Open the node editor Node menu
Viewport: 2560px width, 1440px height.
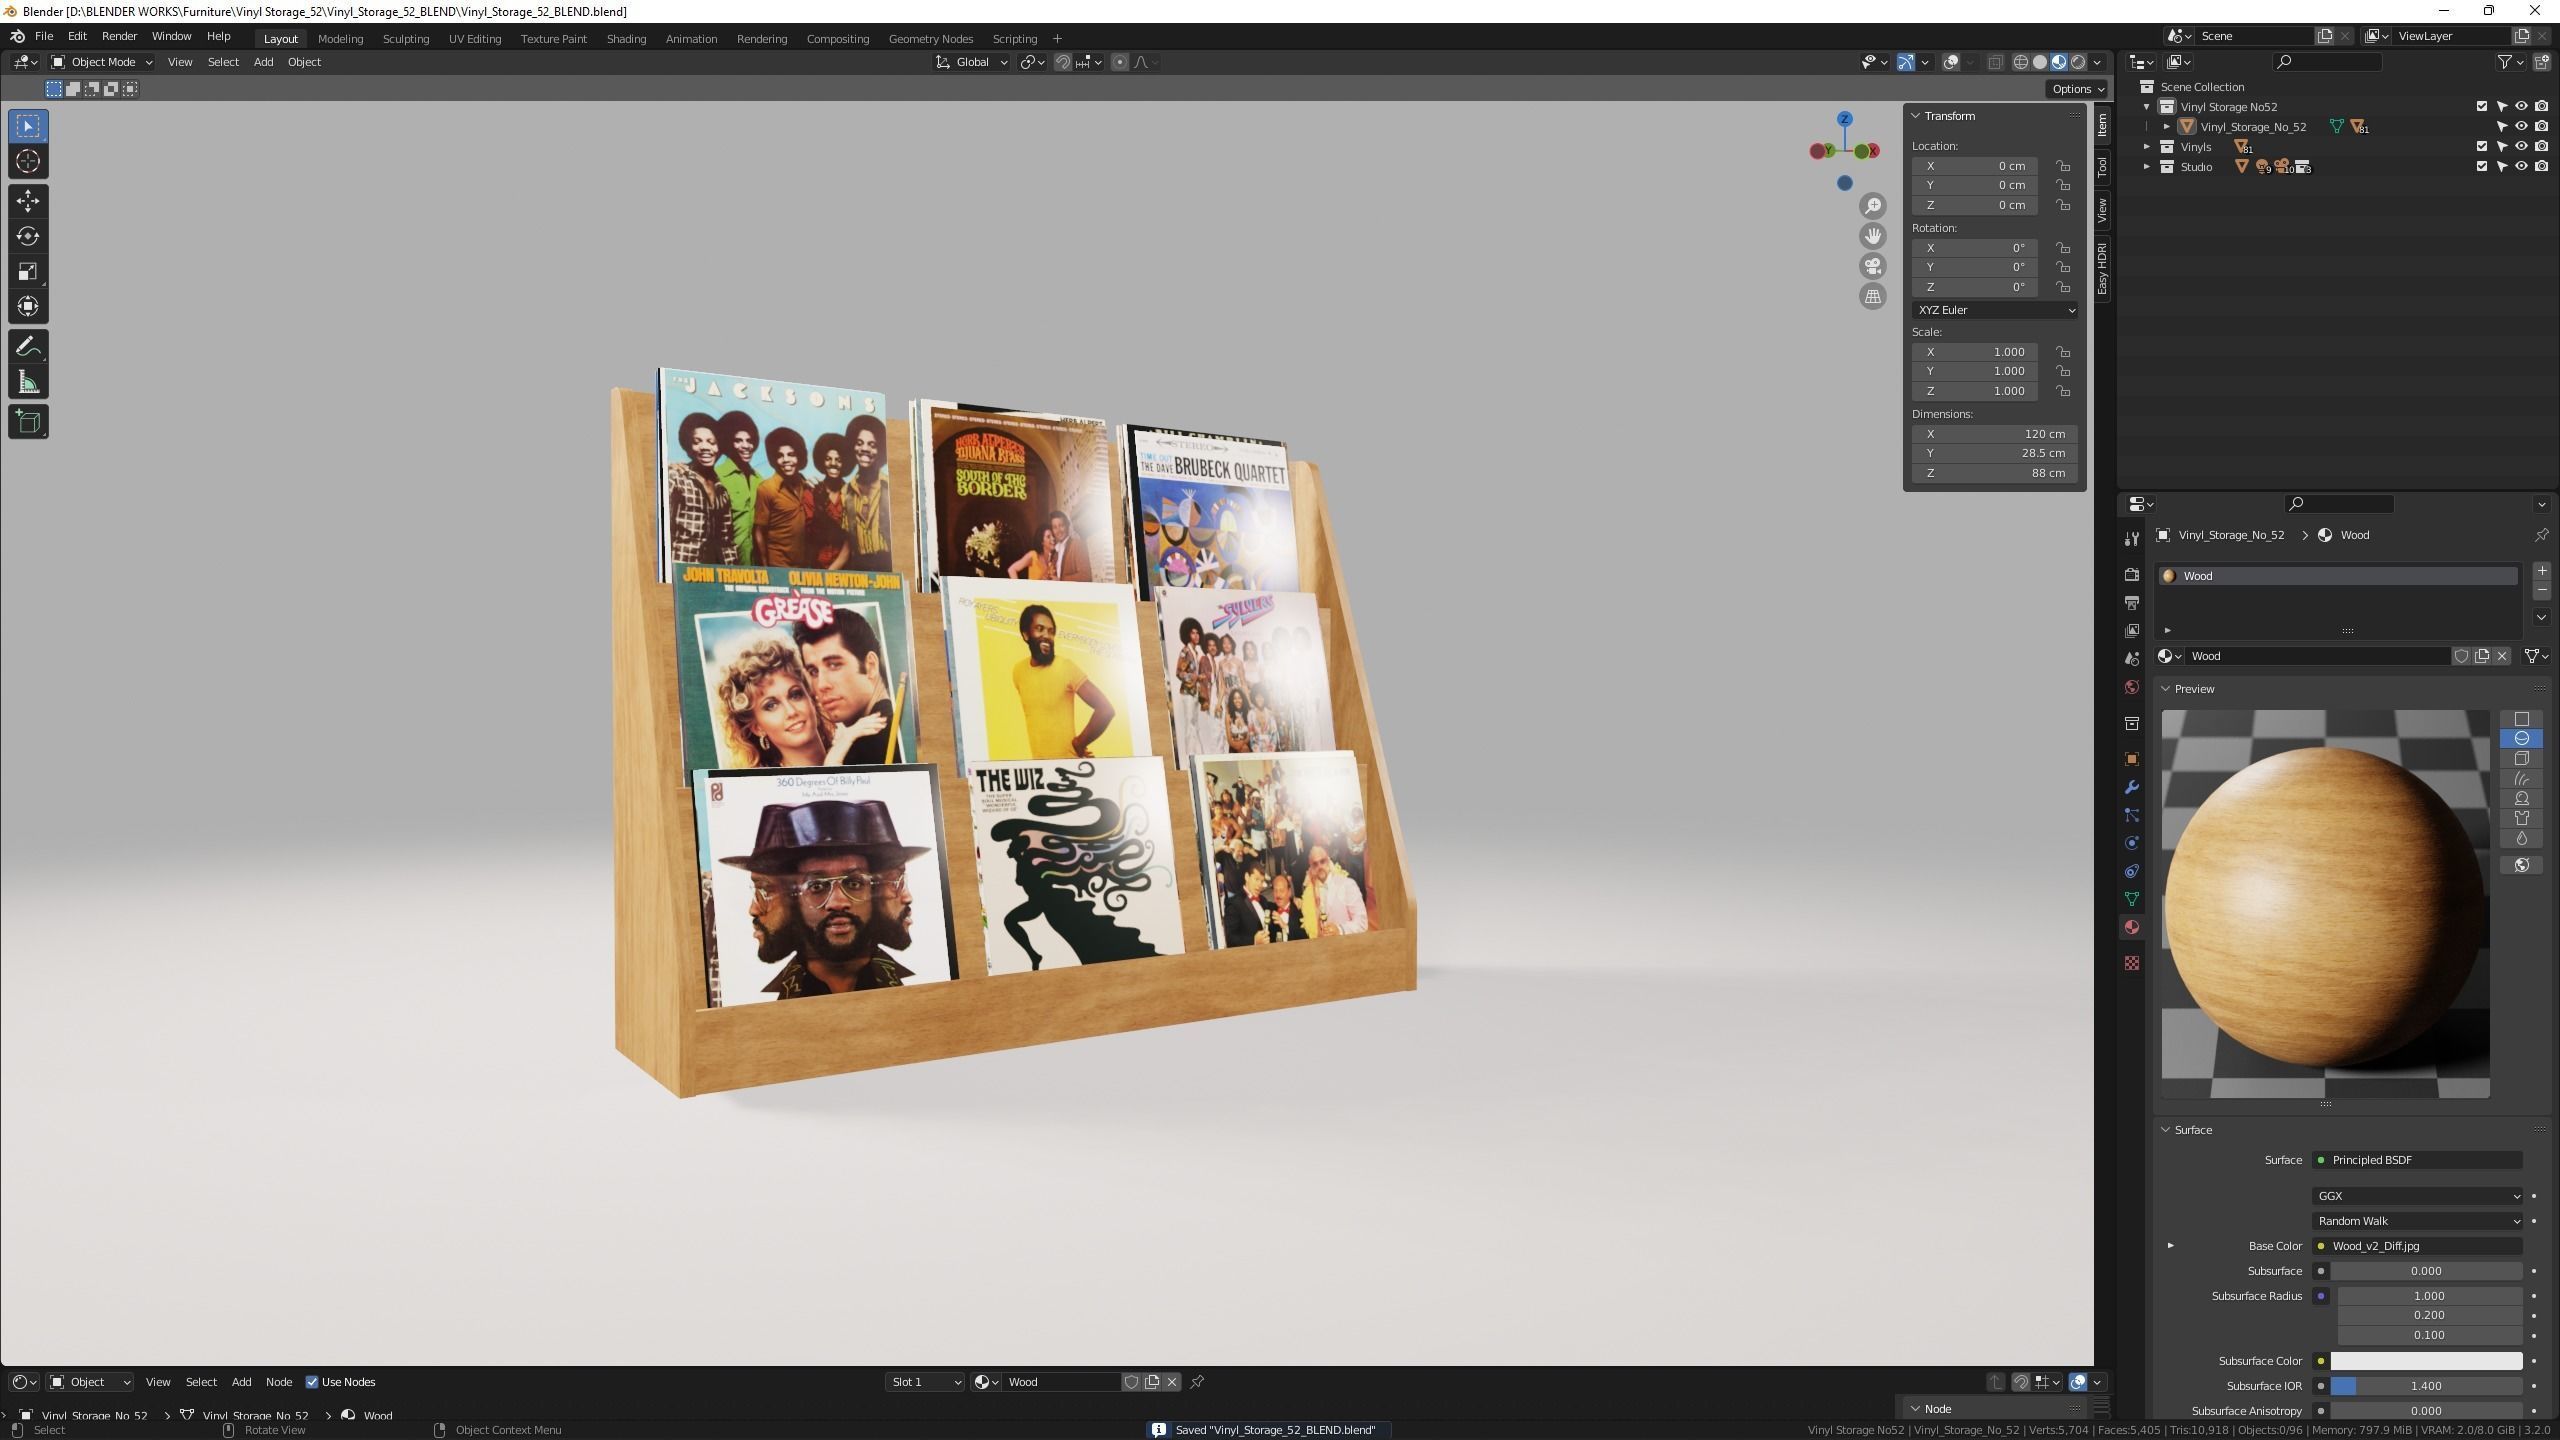(278, 1382)
